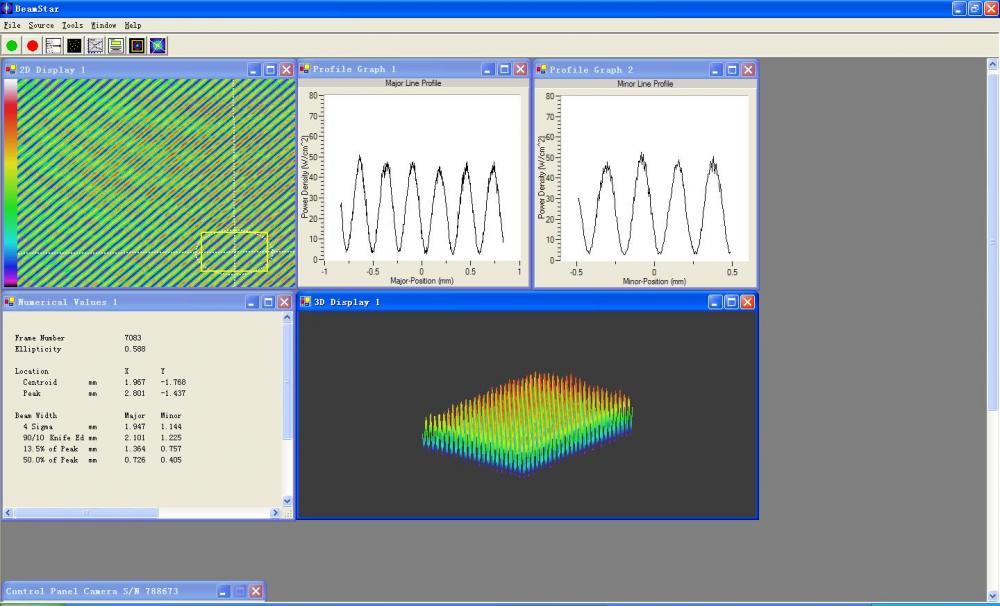Screen dimensions: 1000x606
Task: Click the Minor Line Profile plot area
Action: click(x=654, y=178)
